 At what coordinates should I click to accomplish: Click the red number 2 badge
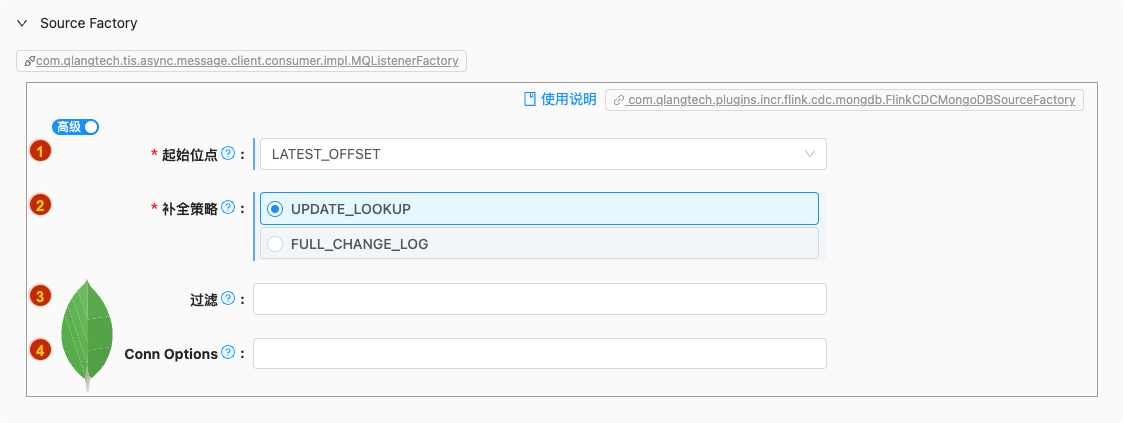point(40,205)
